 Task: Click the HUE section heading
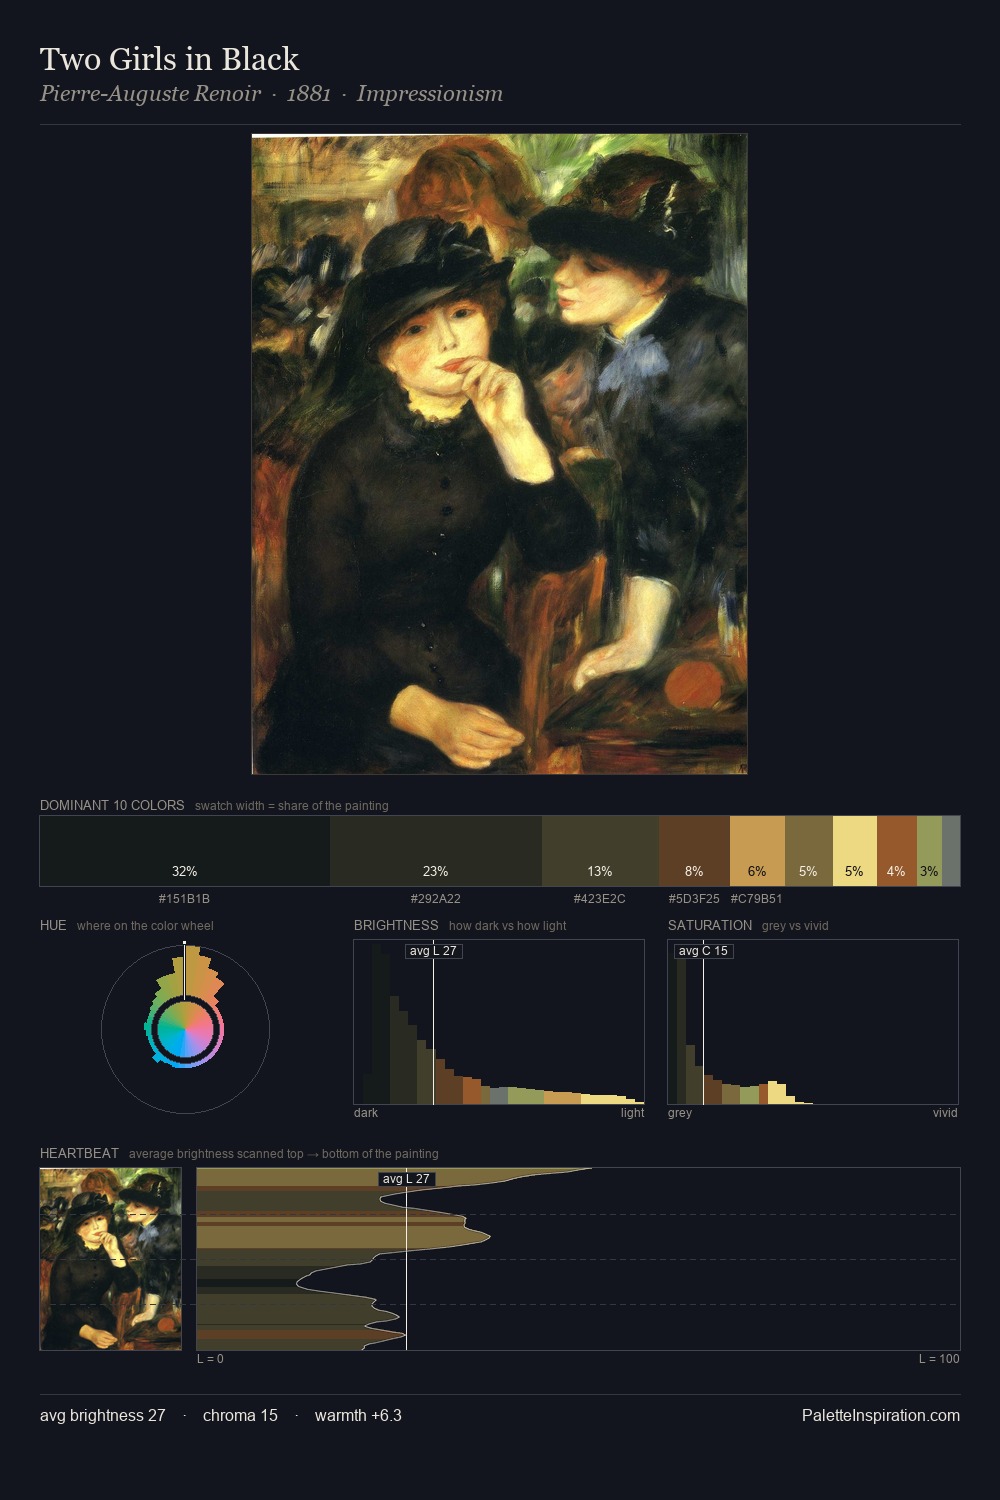[x=53, y=925]
